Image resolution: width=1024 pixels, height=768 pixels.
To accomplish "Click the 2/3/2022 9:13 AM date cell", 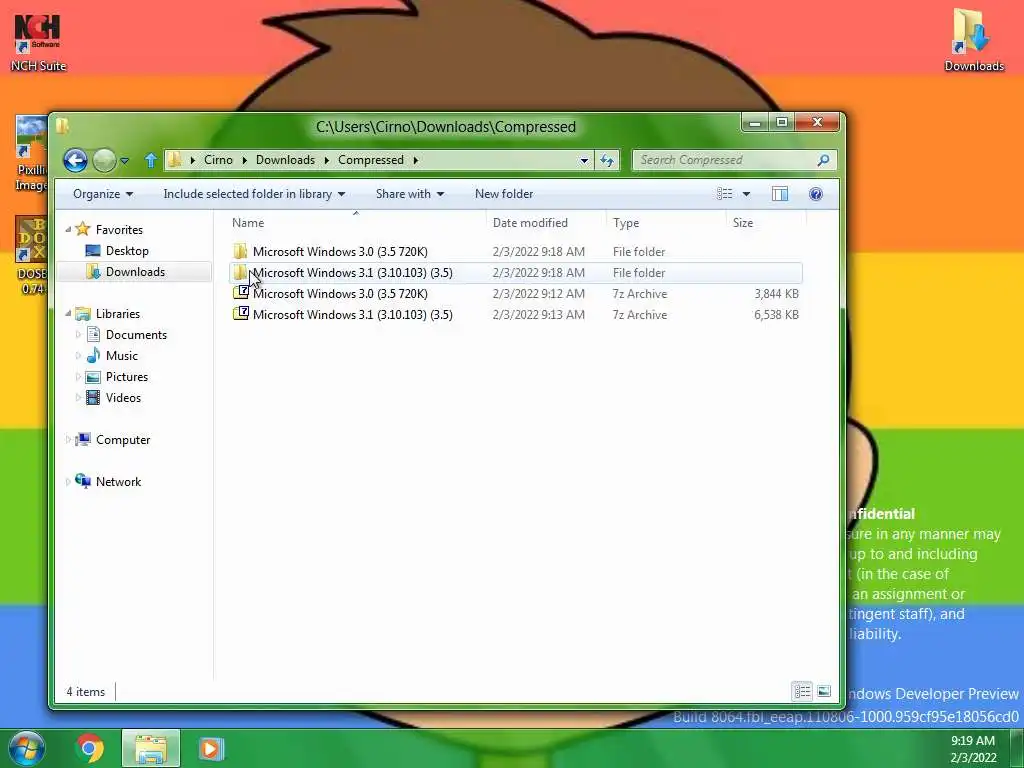I will [539, 315].
